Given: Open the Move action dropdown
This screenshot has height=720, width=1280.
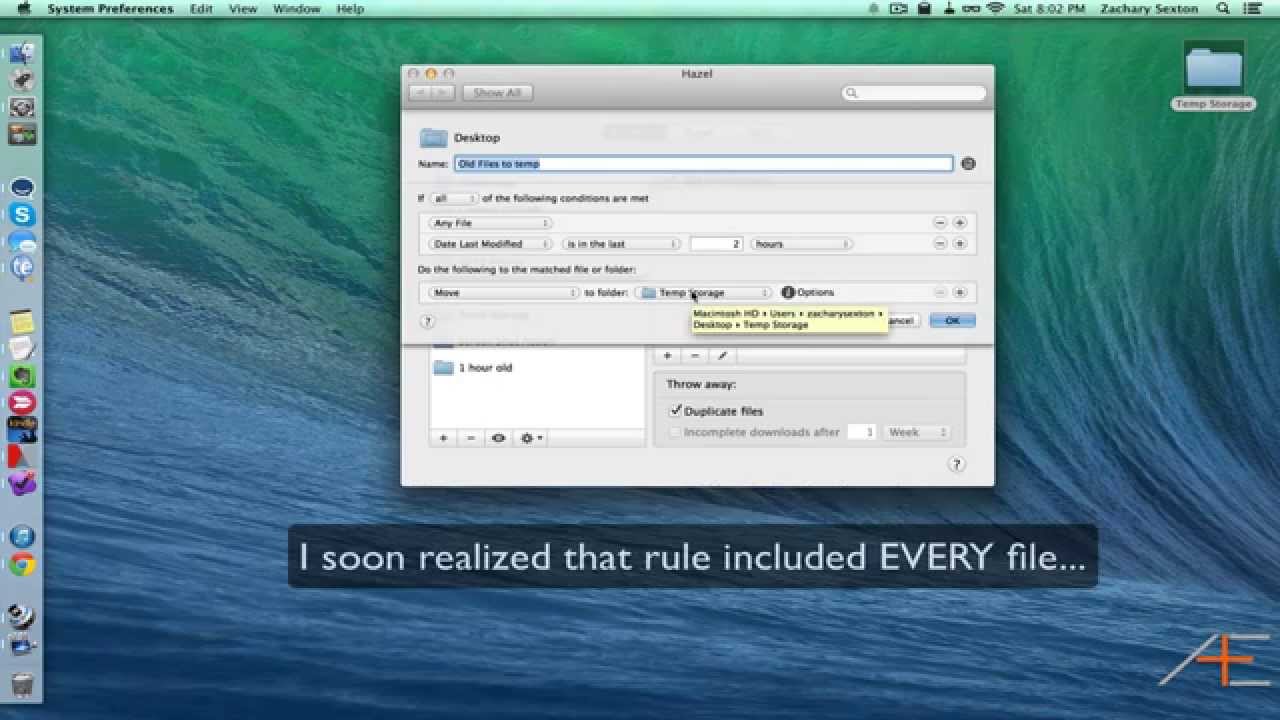Looking at the screenshot, I should point(504,293).
